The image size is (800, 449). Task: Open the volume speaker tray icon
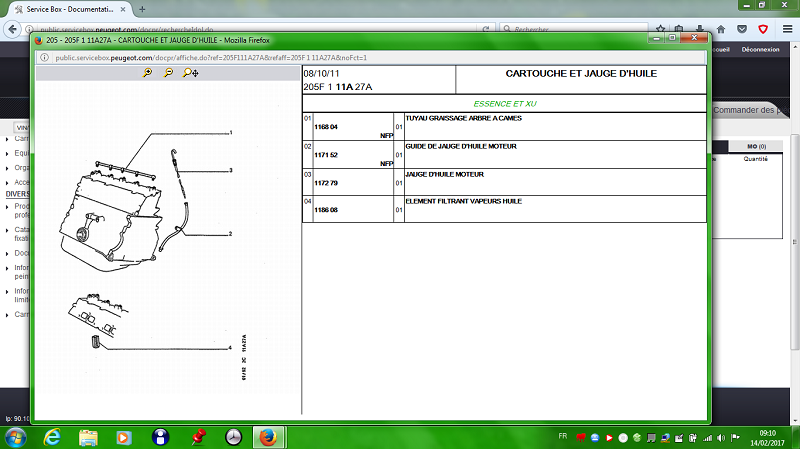(721, 438)
